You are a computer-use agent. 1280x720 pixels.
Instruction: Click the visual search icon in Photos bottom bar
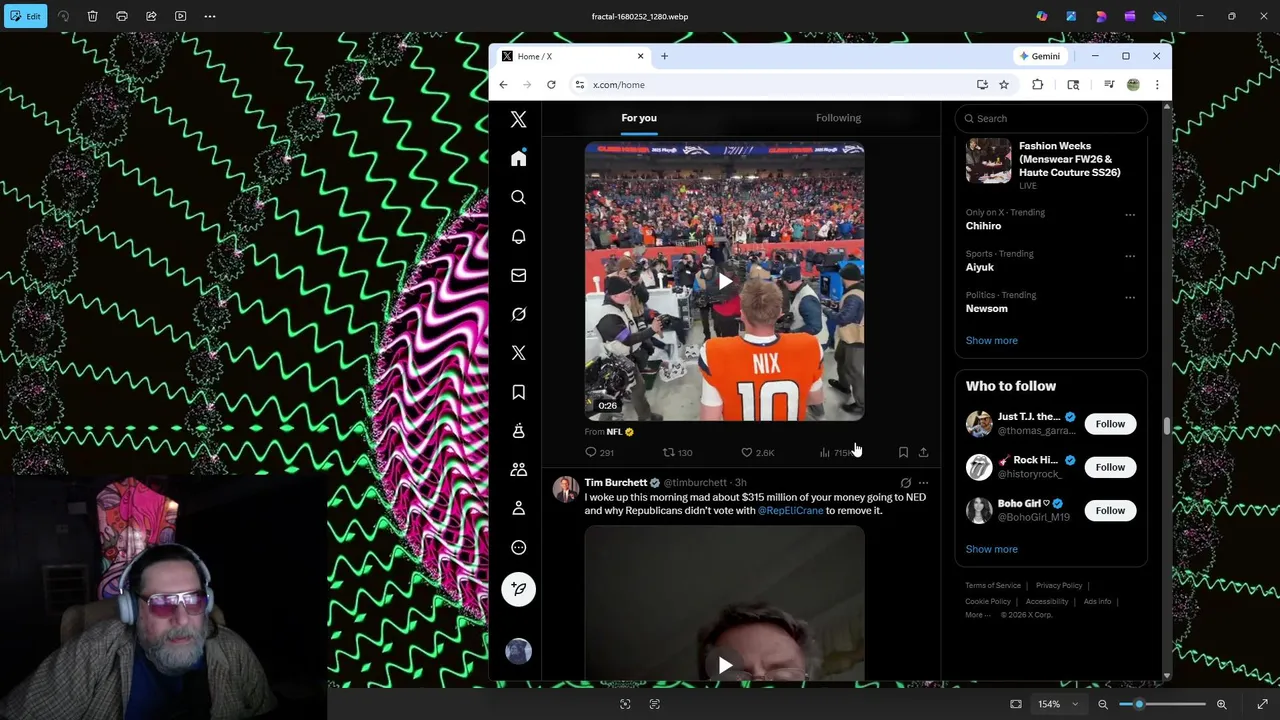coord(625,704)
